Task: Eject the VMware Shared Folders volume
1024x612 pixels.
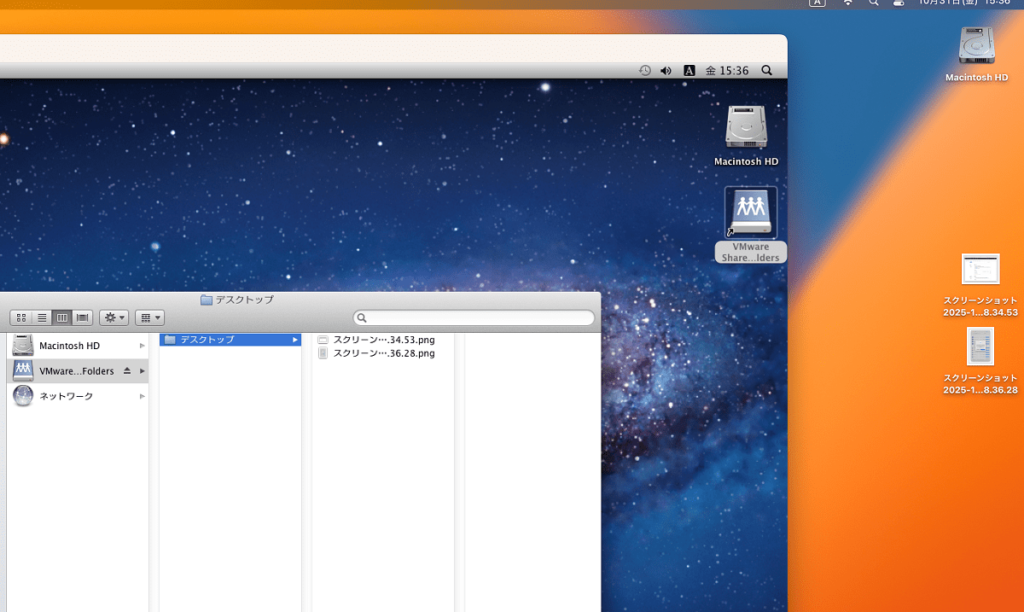Action: tap(127, 371)
